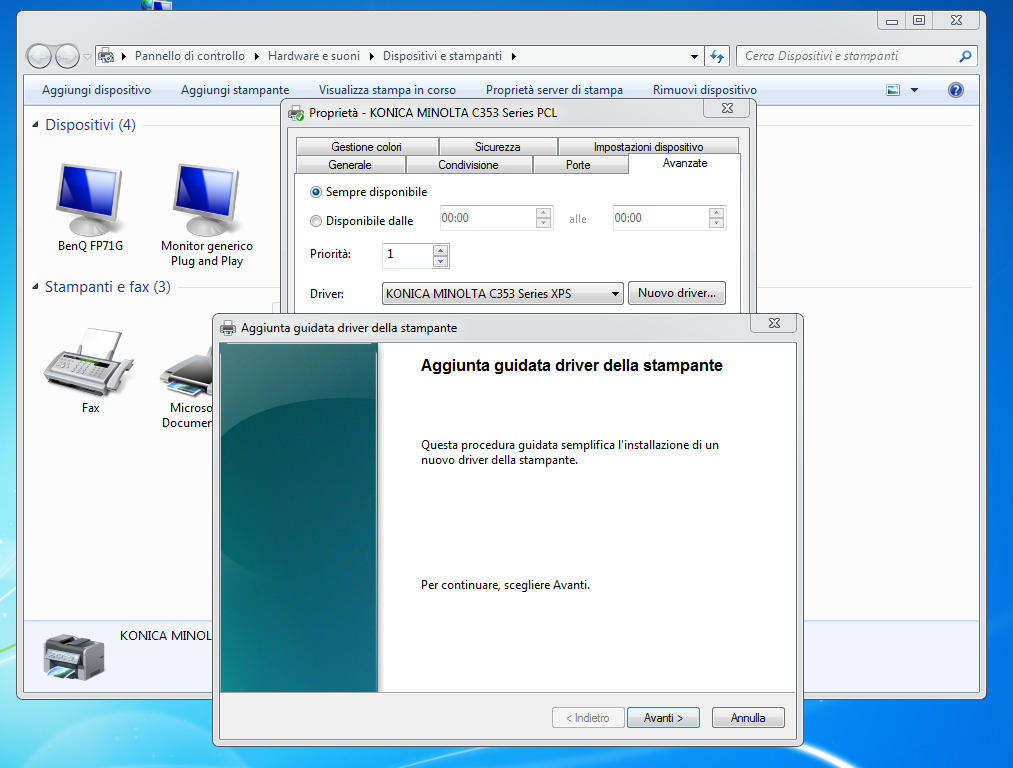Click the help question mark icon
Image resolution: width=1013 pixels, height=768 pixels.
click(956, 90)
